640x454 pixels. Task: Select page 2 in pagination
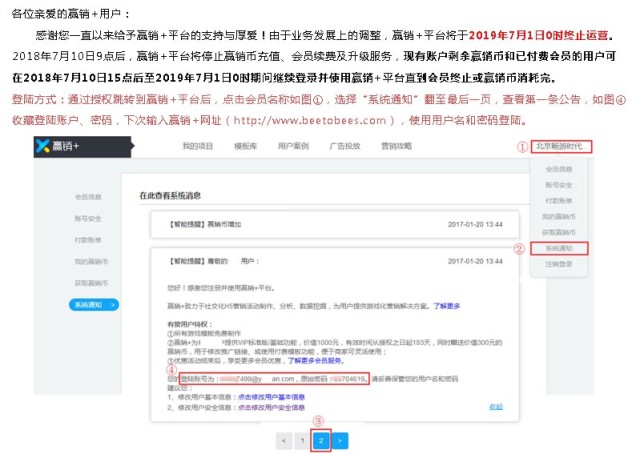[x=321, y=441]
